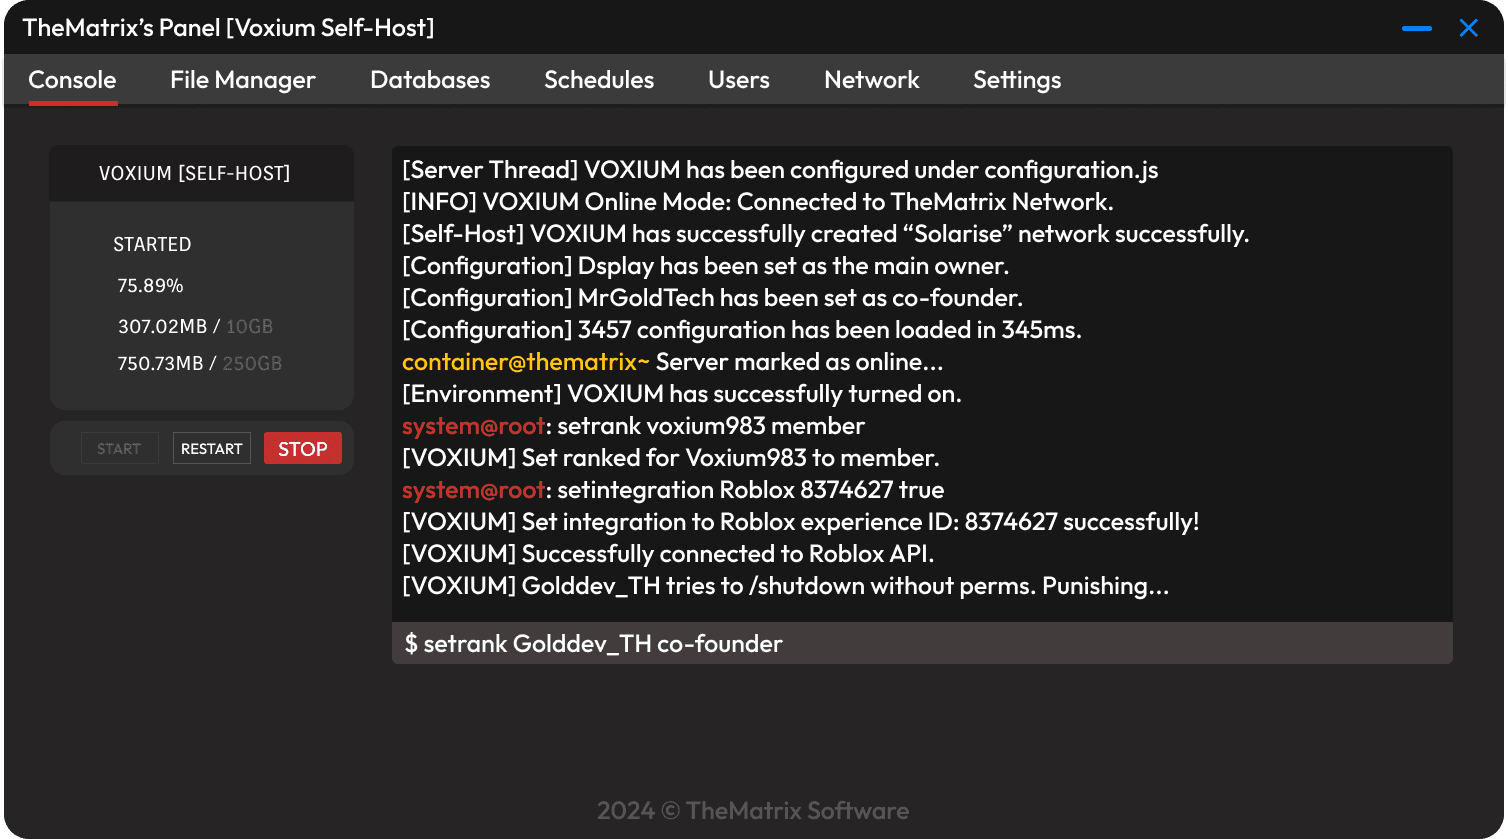Image resolution: width=1508 pixels, height=839 pixels.
Task: Open the Network tab
Action: point(871,79)
